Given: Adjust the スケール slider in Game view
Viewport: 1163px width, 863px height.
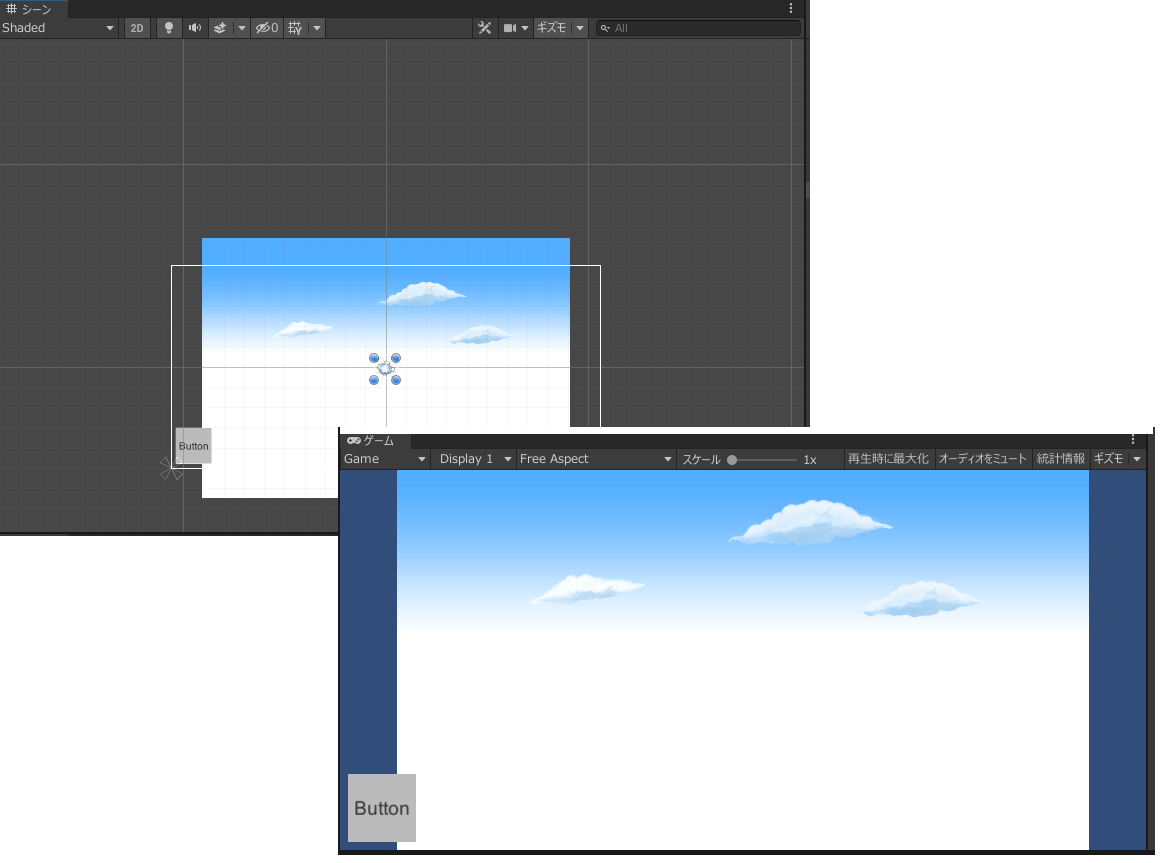Looking at the screenshot, I should 733,459.
